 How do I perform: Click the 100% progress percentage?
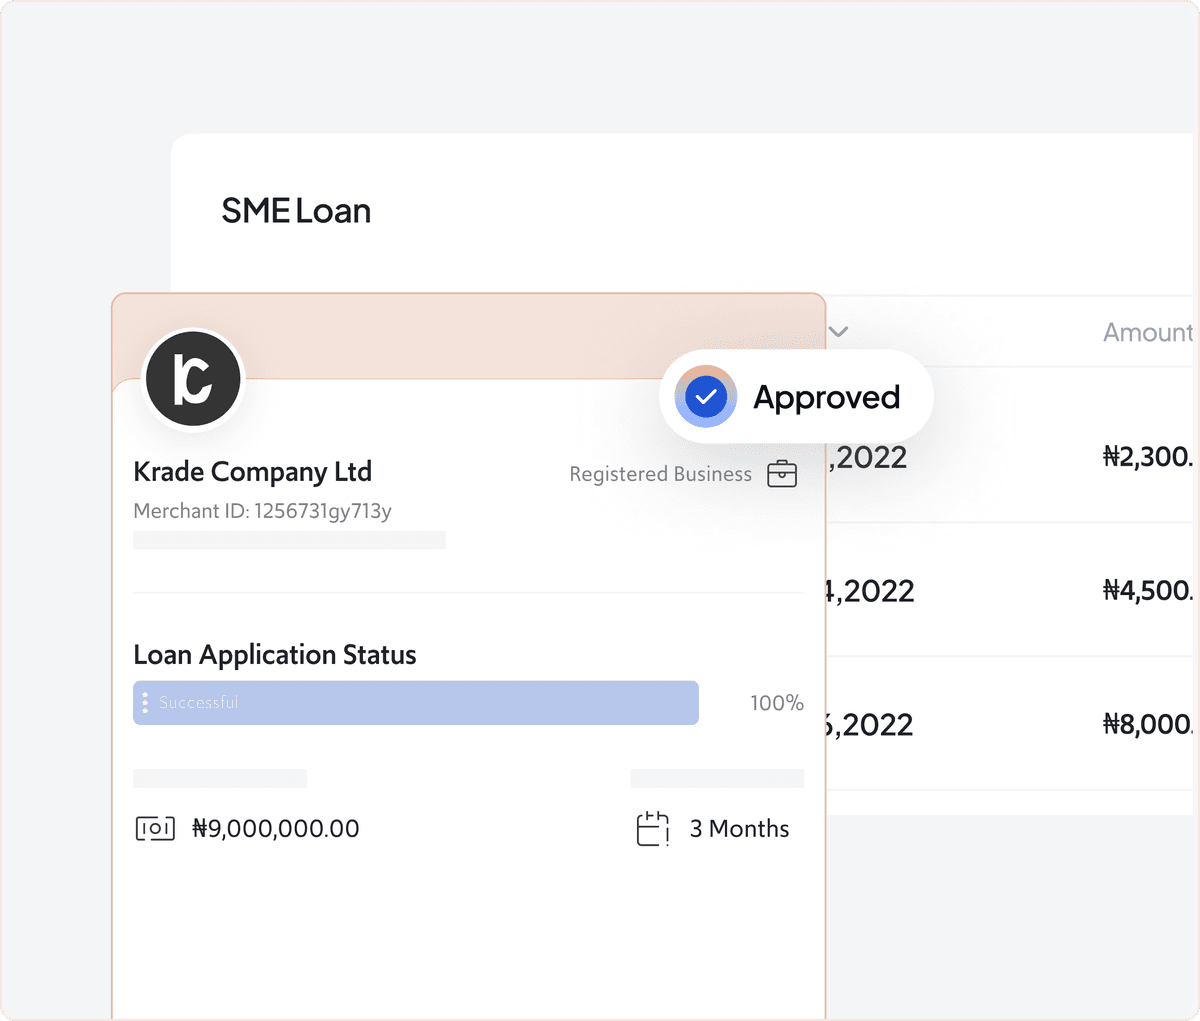pos(776,703)
